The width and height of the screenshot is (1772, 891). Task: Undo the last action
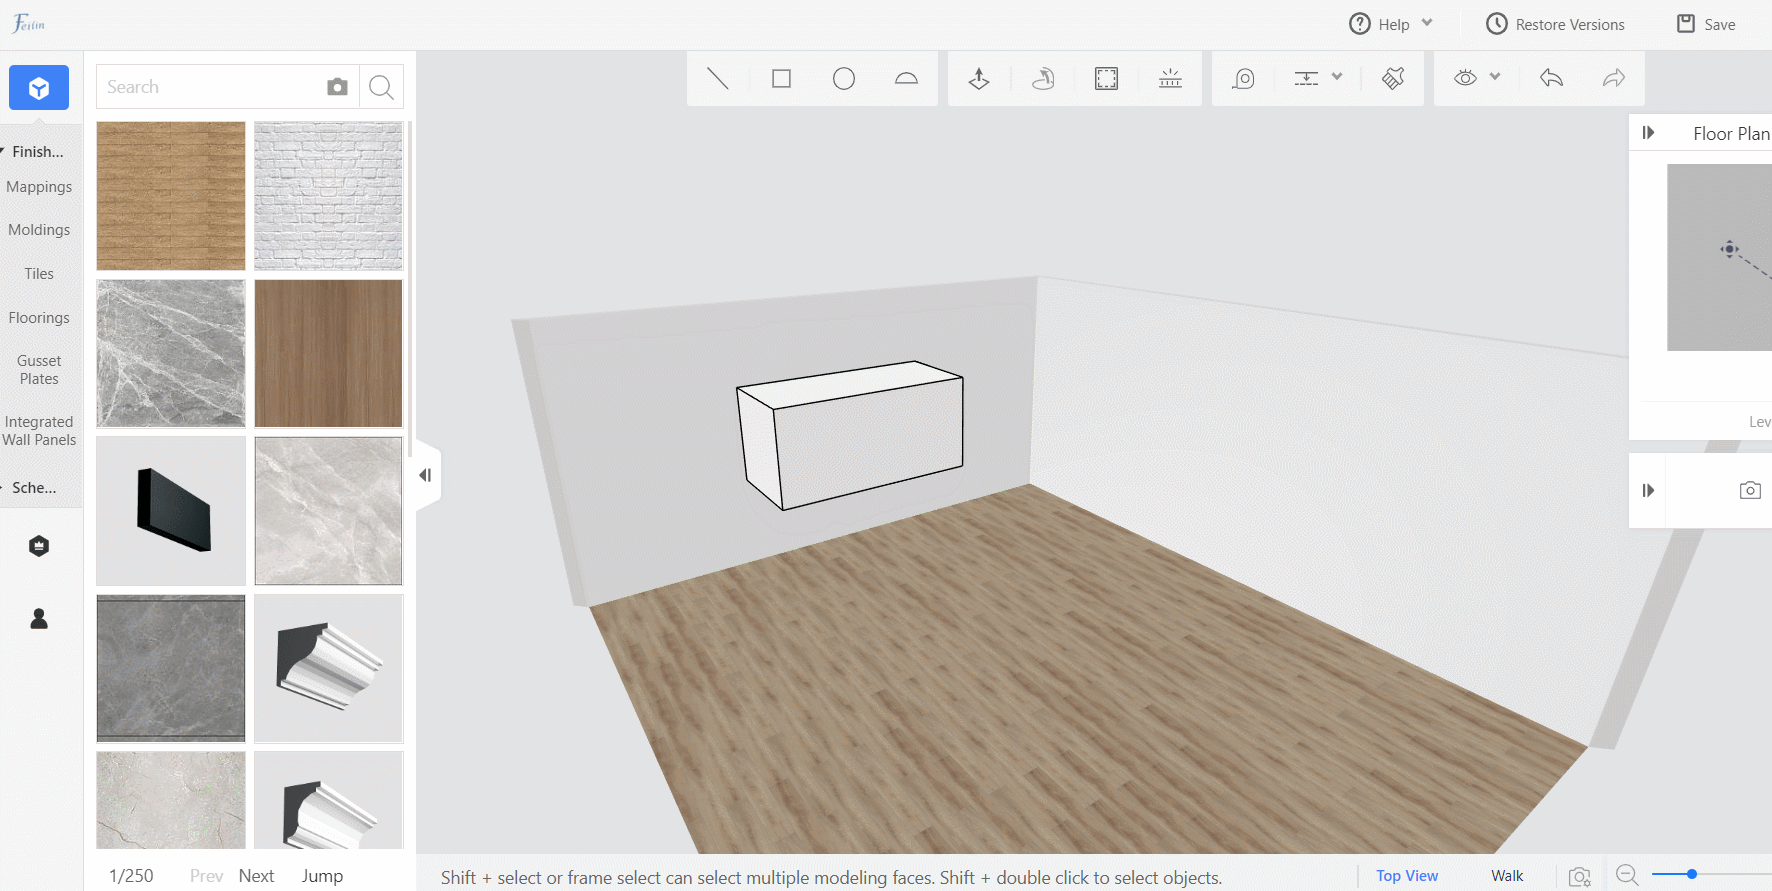coord(1551,78)
